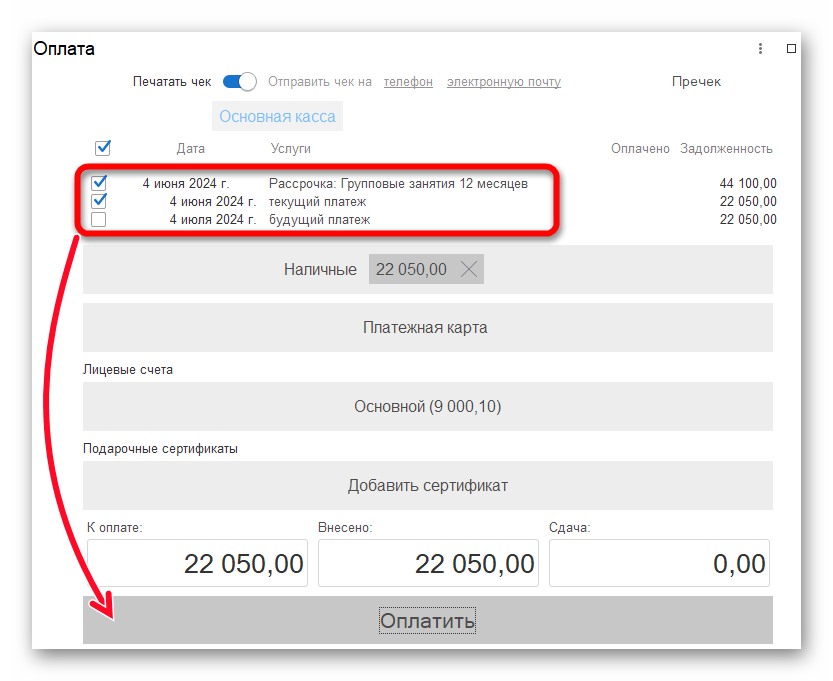
Task: Toggle the Печатать чек switch
Action: tap(240, 82)
